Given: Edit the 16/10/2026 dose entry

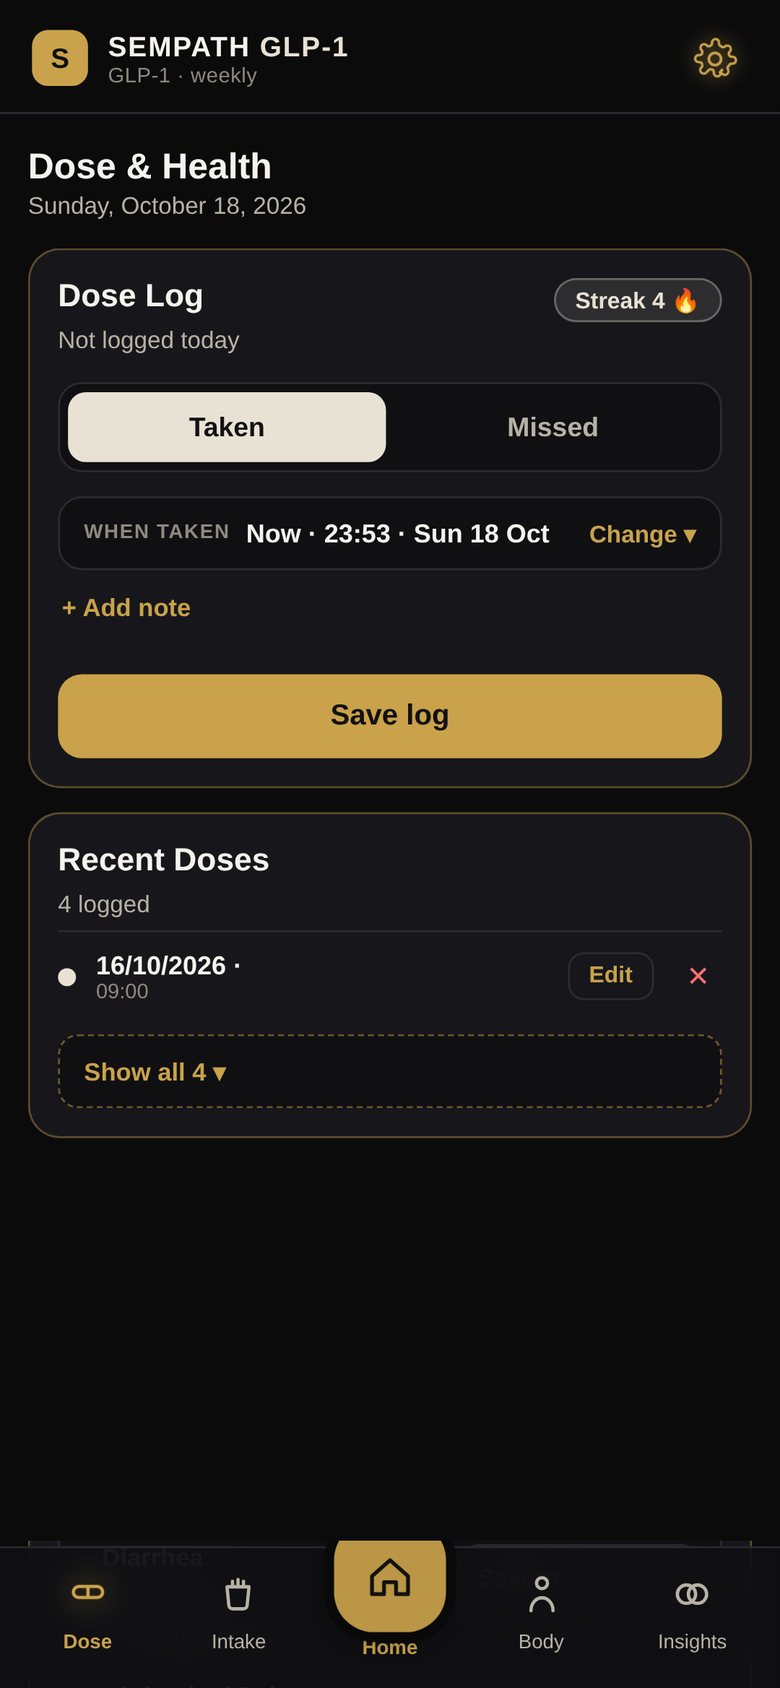Looking at the screenshot, I should tap(611, 976).
